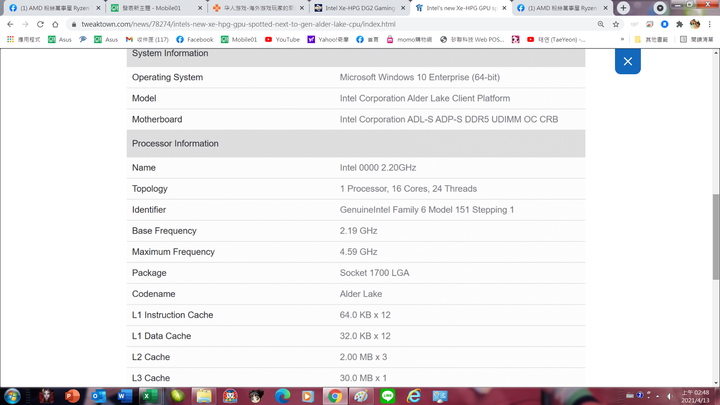Open the Facebook bookmark
This screenshot has height=405, width=720.
coord(195,39)
